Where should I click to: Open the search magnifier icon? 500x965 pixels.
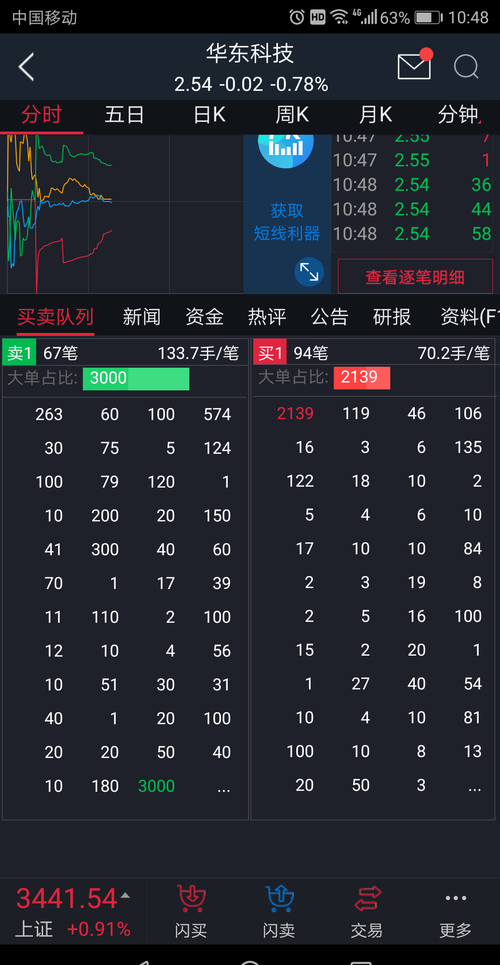[x=466, y=67]
